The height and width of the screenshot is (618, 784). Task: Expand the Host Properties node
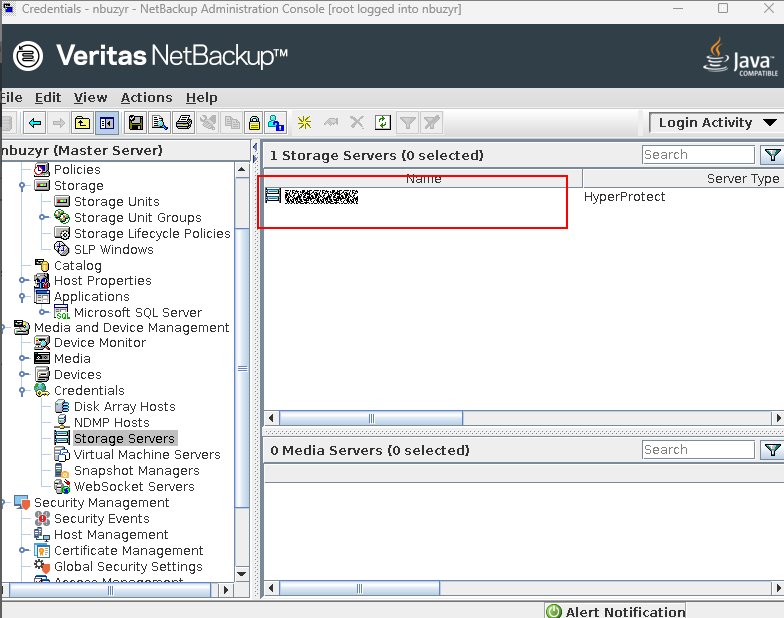click(22, 280)
